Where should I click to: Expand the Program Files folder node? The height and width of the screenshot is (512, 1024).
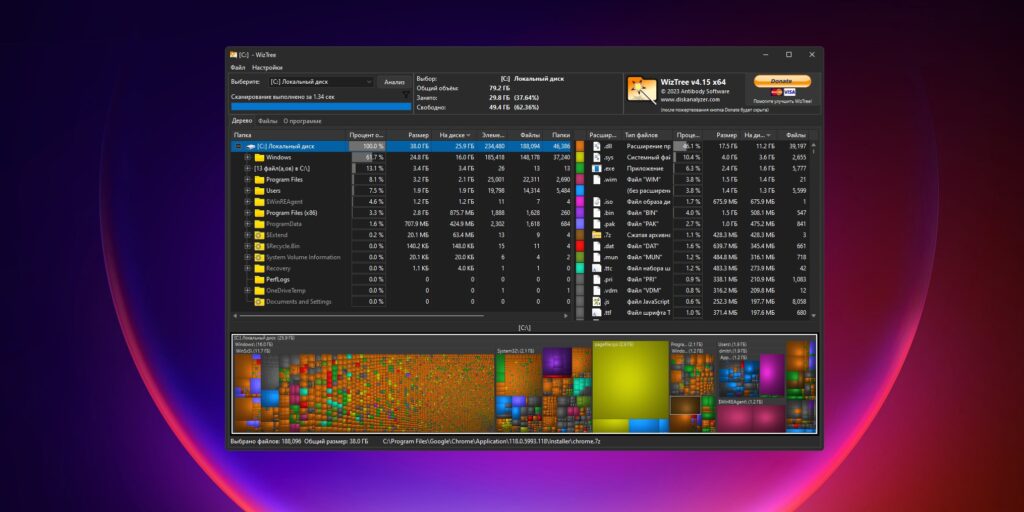tap(248, 180)
